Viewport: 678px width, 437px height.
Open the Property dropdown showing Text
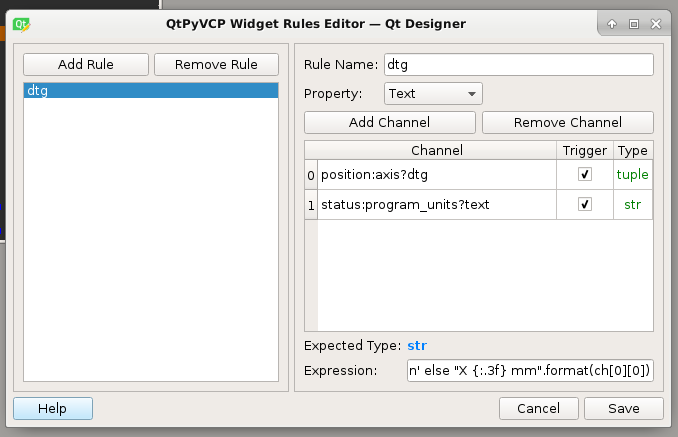click(433, 94)
